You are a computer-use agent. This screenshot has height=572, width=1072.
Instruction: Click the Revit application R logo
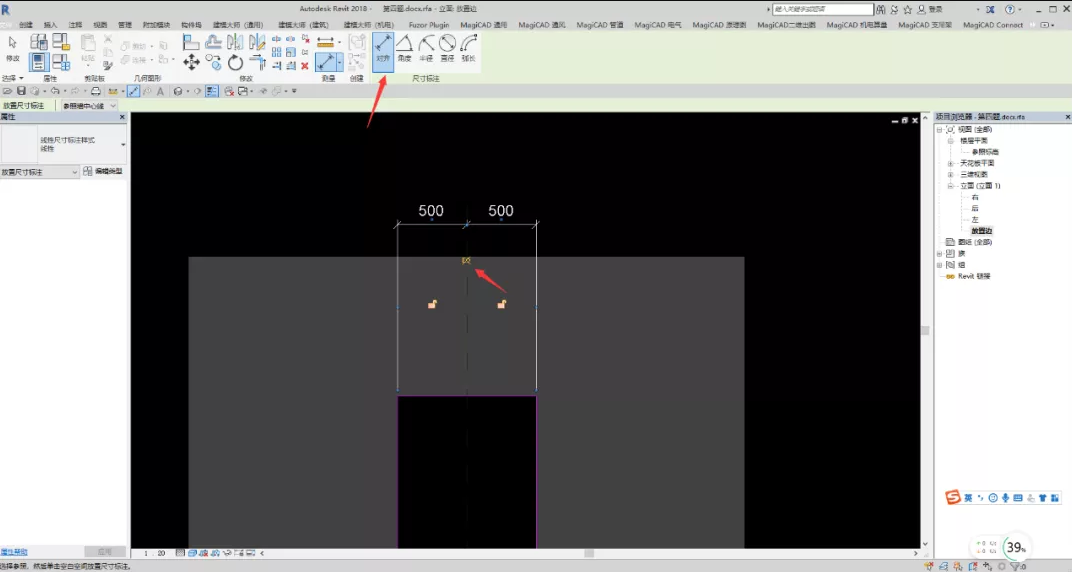click(x=5, y=10)
